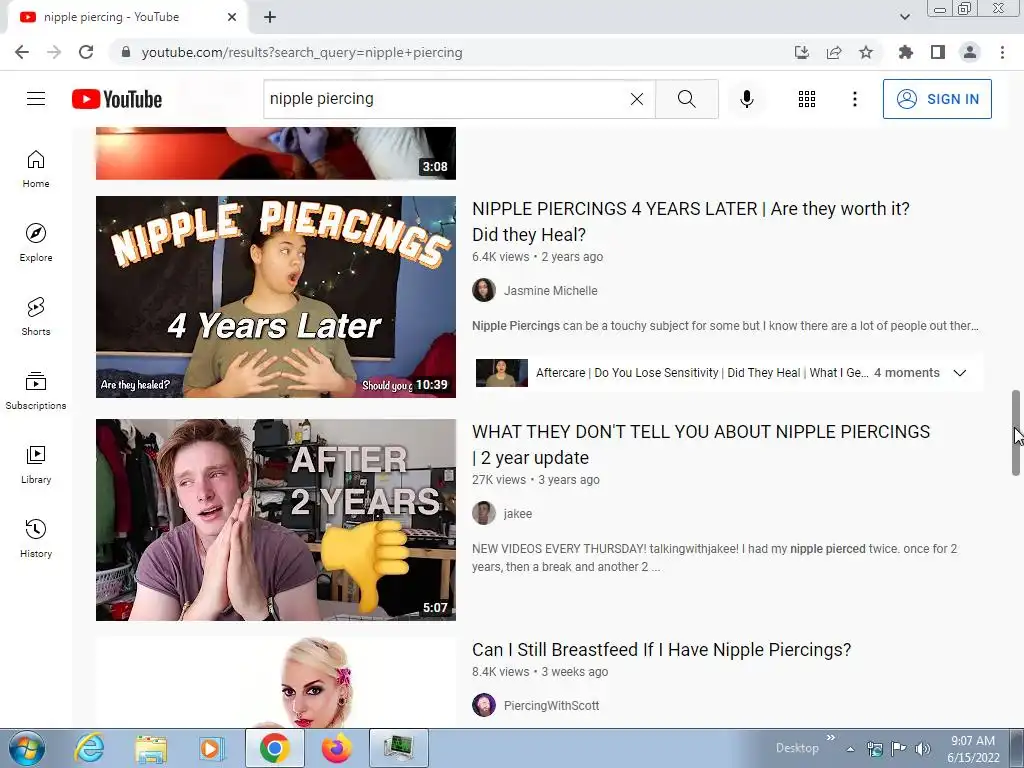Start voice search with the microphone
This screenshot has width=1024, height=768.
tap(747, 99)
